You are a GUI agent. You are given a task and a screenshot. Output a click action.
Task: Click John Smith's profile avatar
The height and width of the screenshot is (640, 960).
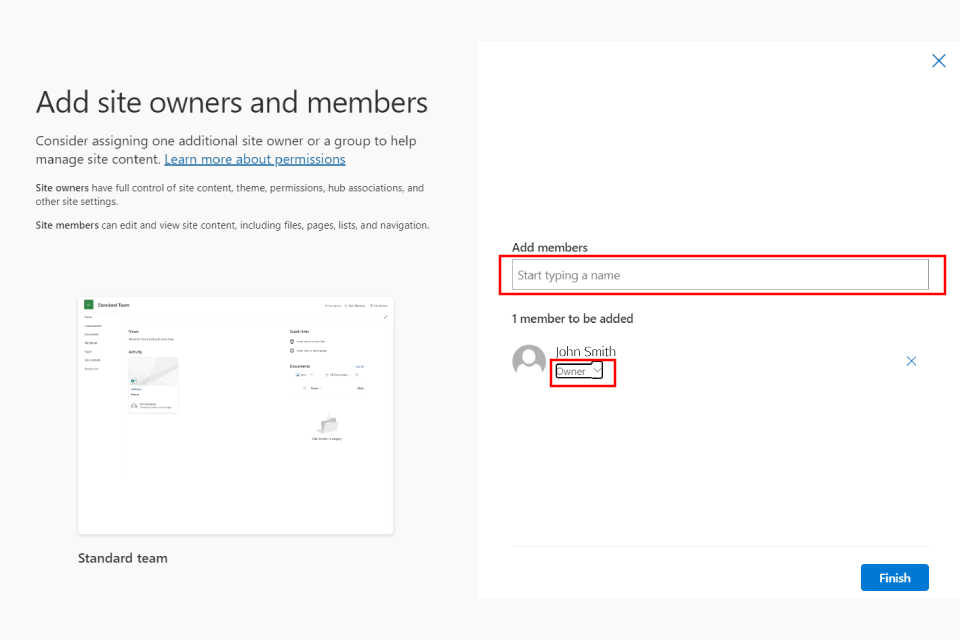click(529, 361)
